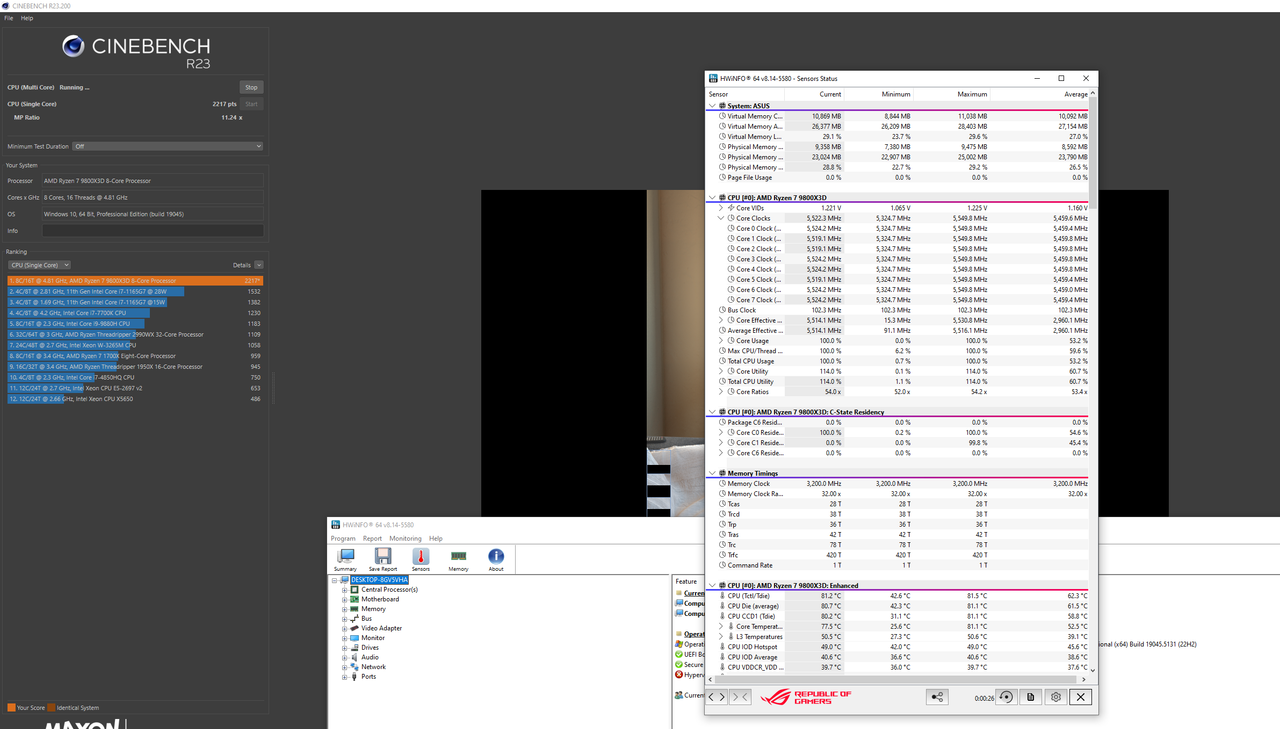This screenshot has width=1280, height=729.
Task: Open Cinebench Help menu
Action: (x=27, y=18)
